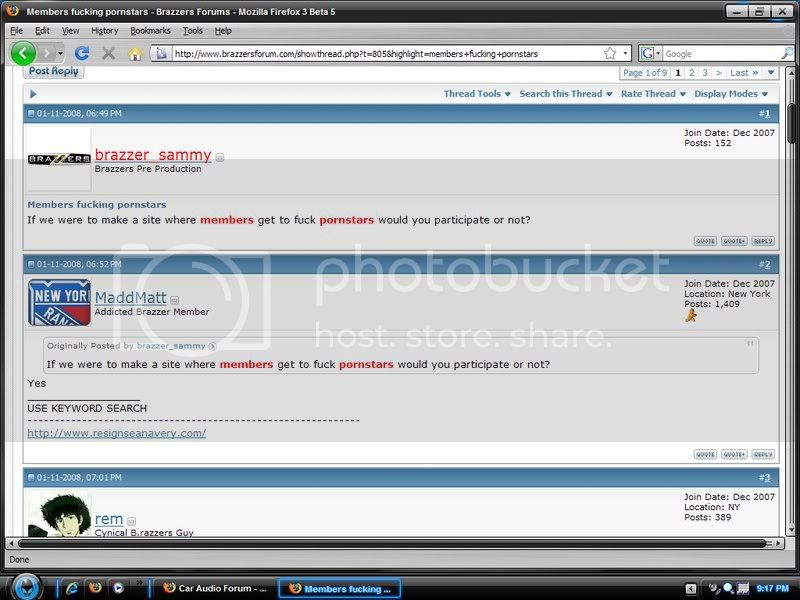Open the Windows Start orb
This screenshot has height=600, width=800.
[26, 587]
